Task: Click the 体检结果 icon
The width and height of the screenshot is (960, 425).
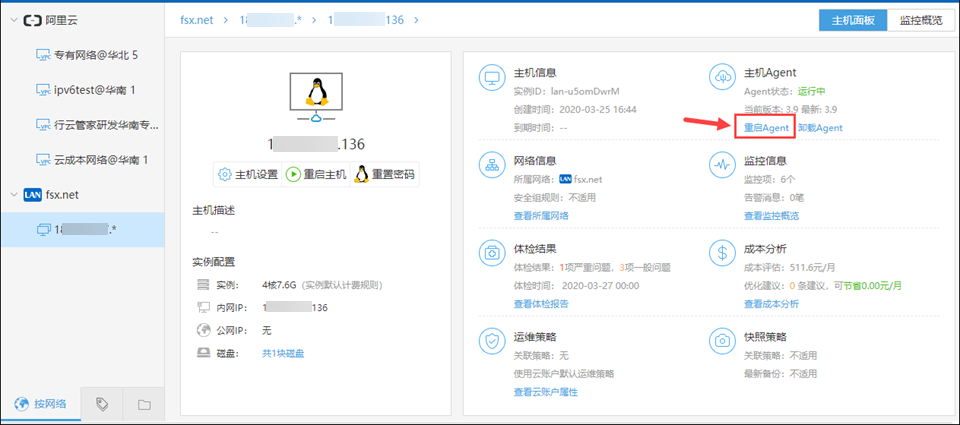Action: point(492,253)
